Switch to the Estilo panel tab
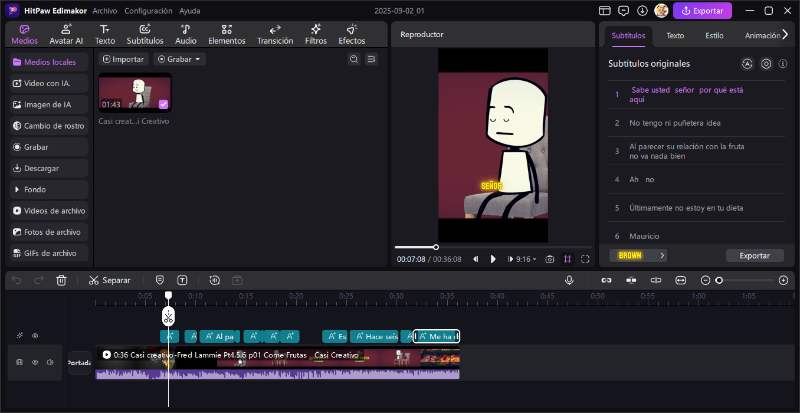The width and height of the screenshot is (800, 413). click(x=714, y=36)
